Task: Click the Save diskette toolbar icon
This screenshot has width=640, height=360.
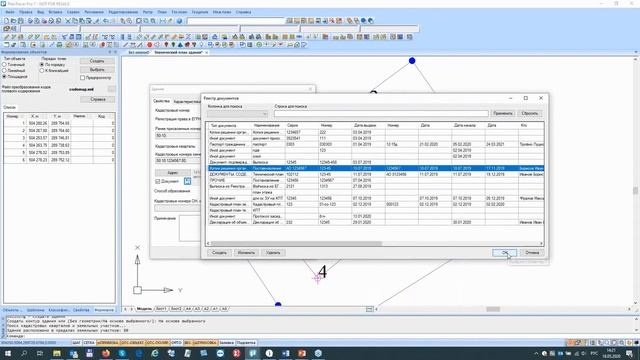Action: click(x=21, y=20)
